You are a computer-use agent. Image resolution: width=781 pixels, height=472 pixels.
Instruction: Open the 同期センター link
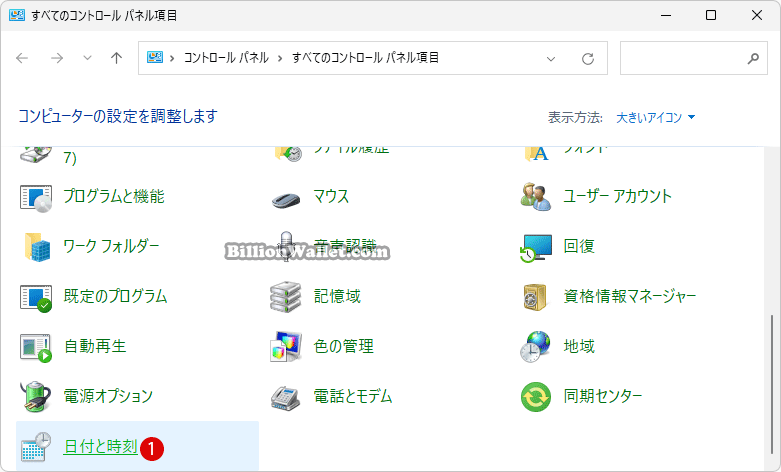point(603,396)
